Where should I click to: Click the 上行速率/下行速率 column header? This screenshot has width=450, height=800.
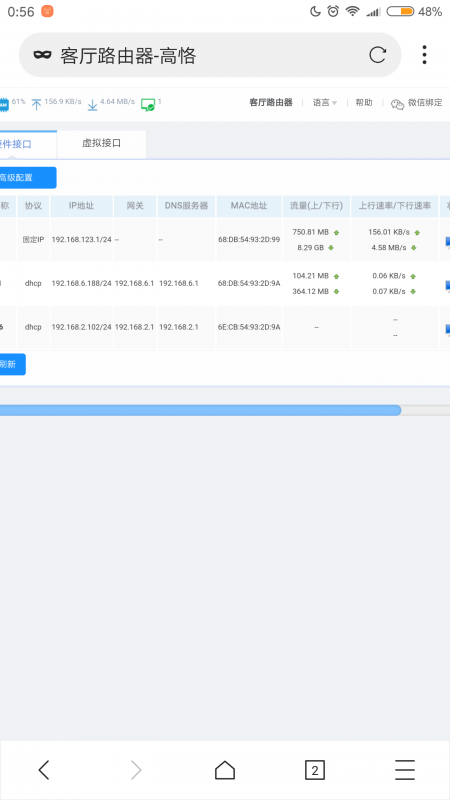[395, 206]
